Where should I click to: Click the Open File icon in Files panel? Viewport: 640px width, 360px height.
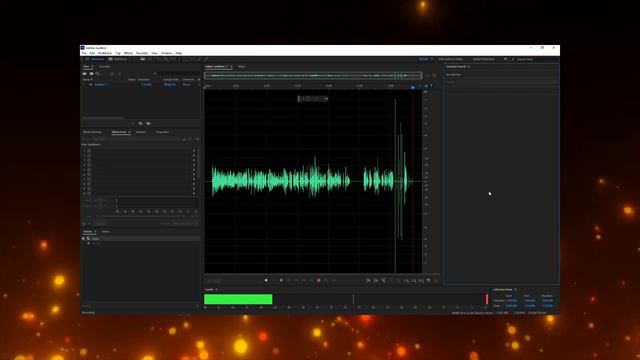coord(85,73)
